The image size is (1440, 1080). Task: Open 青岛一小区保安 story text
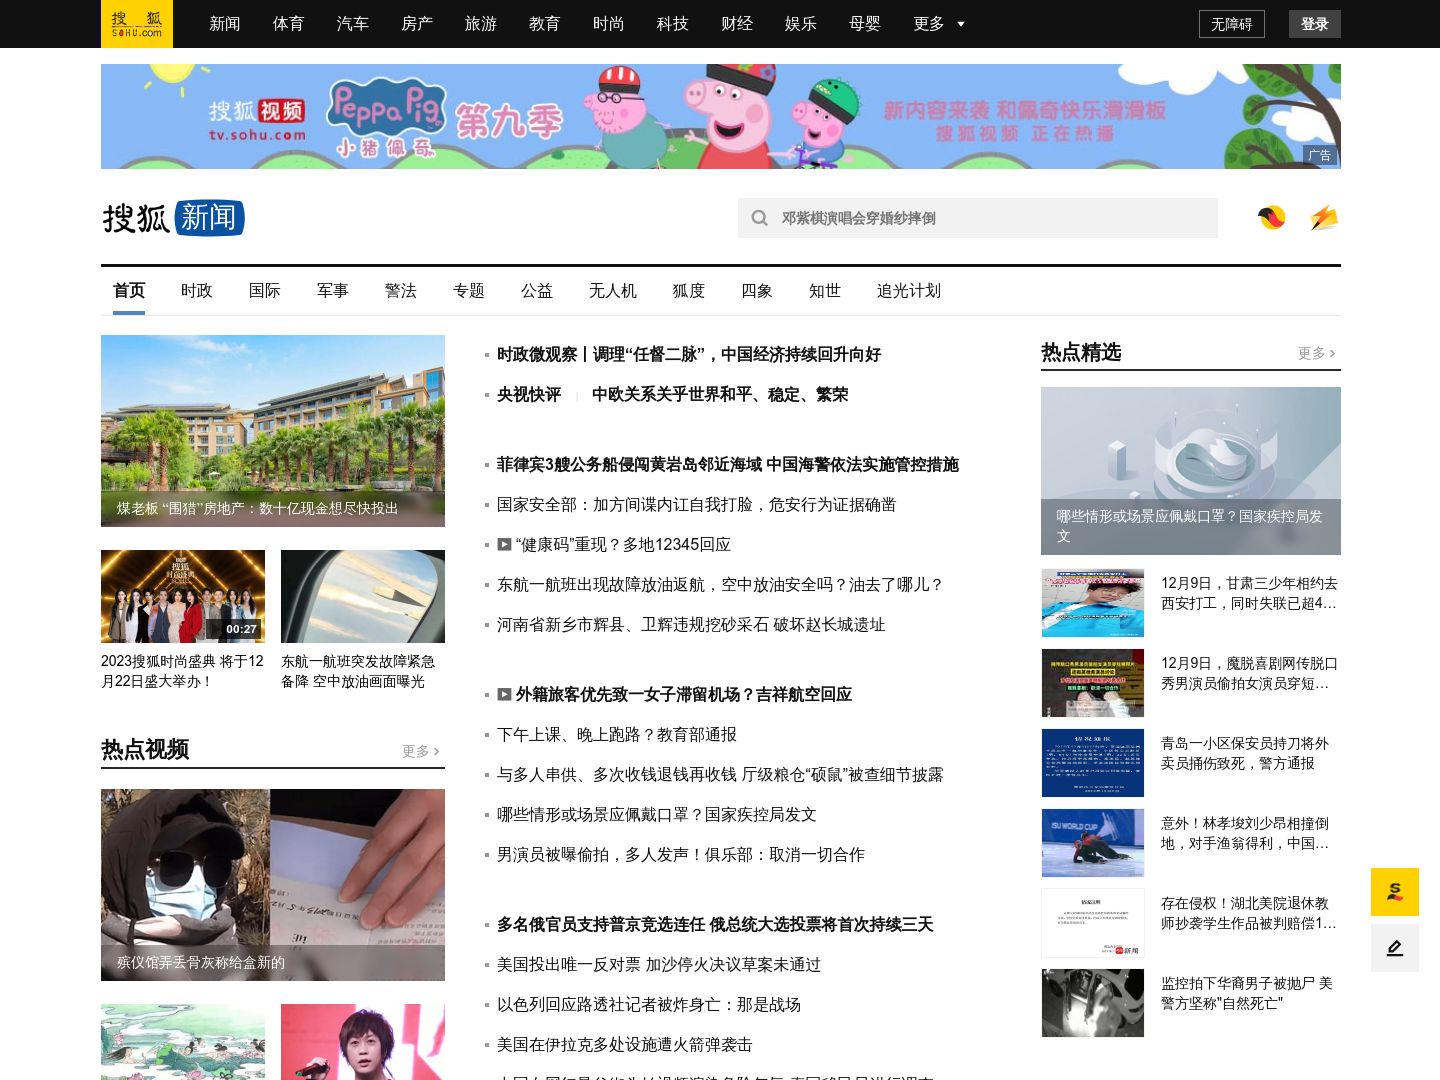pos(1245,753)
